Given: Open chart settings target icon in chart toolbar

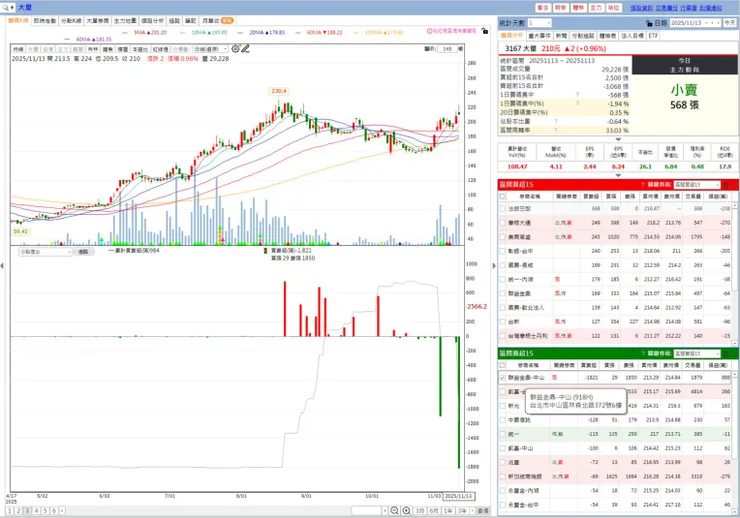Looking at the screenshot, I should pos(235,49).
